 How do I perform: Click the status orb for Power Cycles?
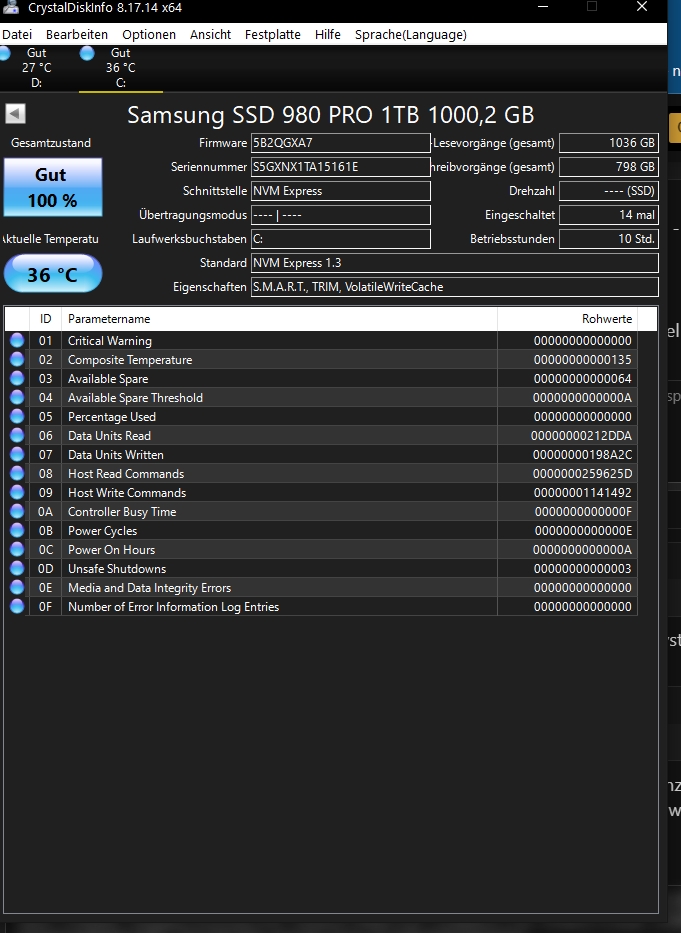click(x=17, y=531)
